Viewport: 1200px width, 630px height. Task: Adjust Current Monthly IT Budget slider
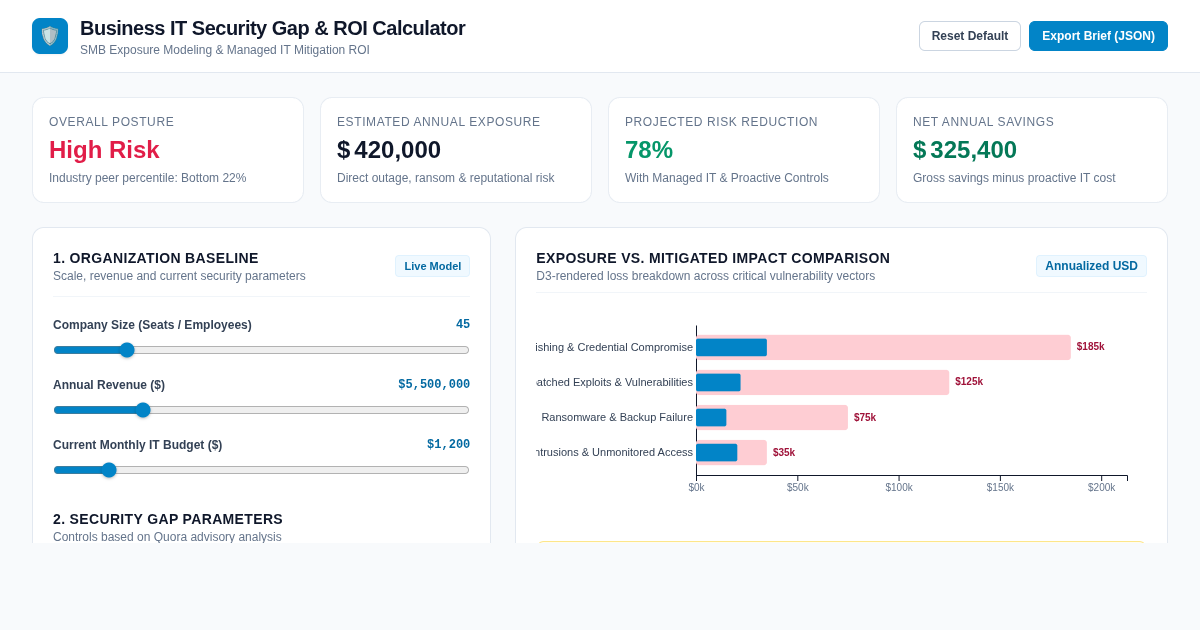click(261, 470)
